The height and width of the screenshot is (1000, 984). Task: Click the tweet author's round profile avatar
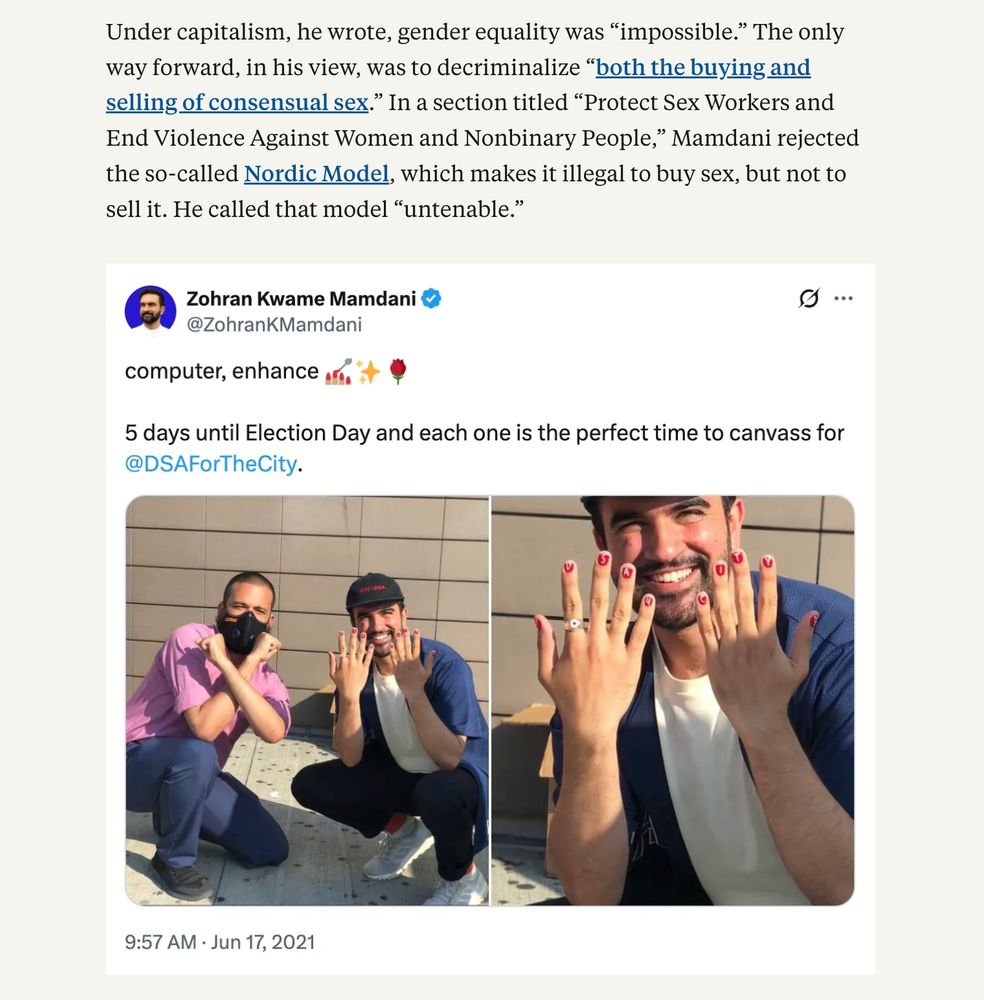[151, 307]
